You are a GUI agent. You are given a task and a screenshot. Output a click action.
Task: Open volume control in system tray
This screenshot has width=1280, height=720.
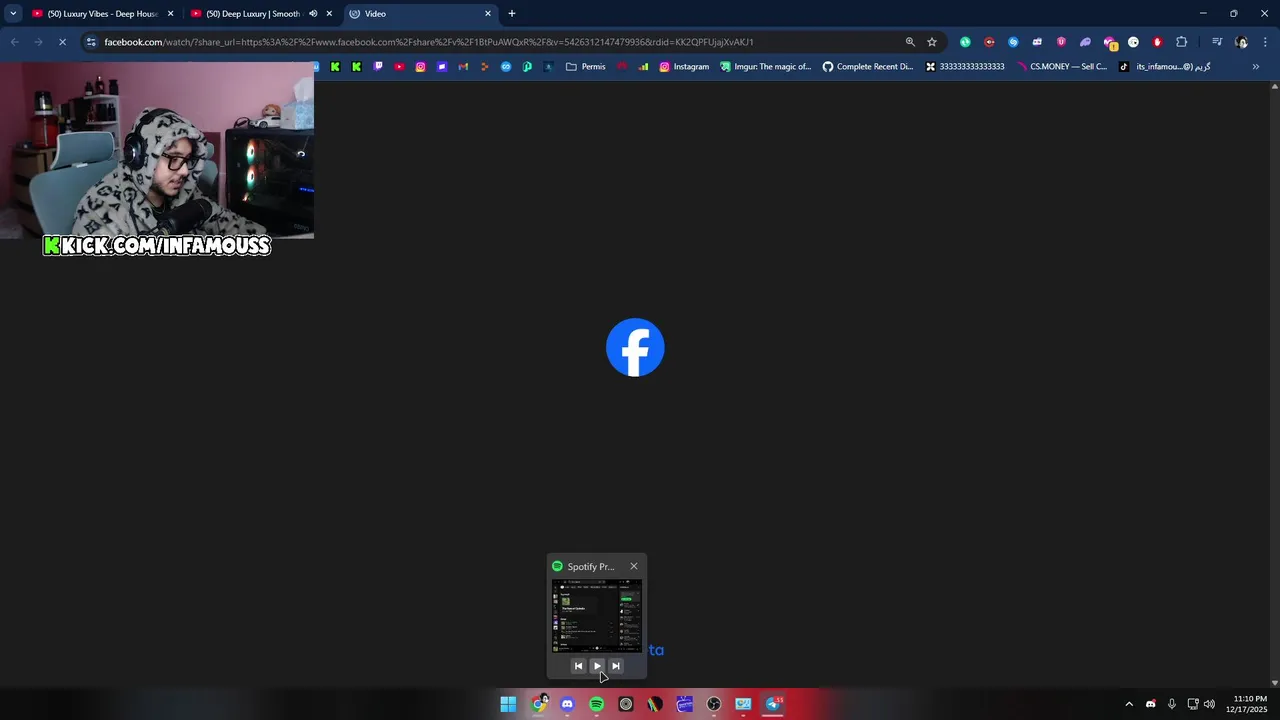coord(1210,704)
